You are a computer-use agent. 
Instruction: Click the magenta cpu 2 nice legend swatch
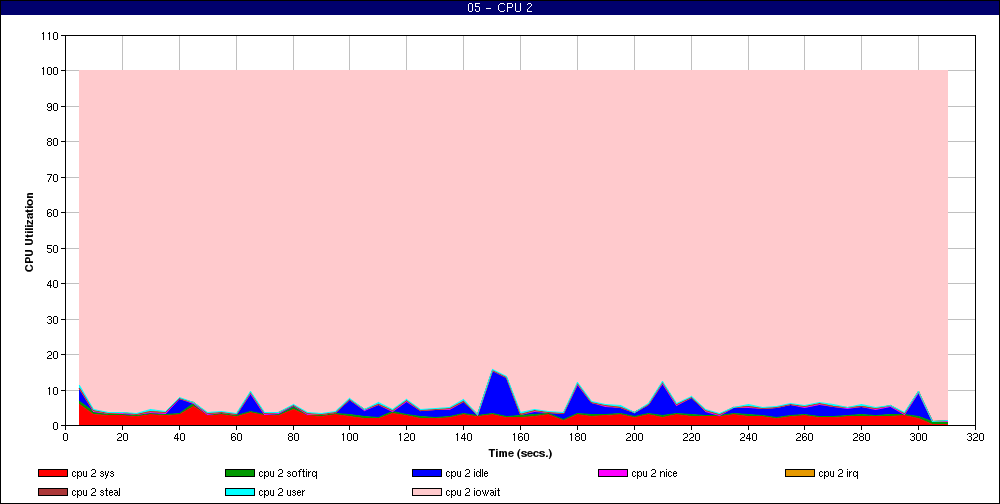613,473
